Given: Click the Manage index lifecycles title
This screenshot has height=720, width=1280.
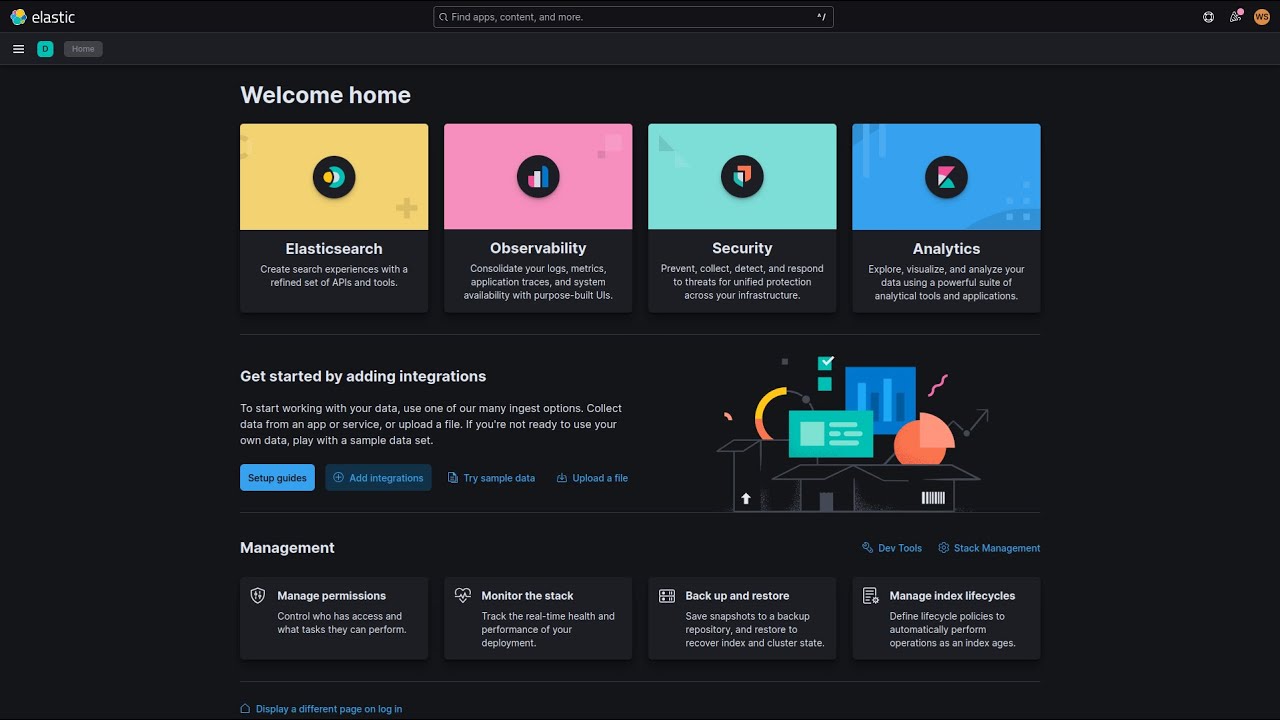Looking at the screenshot, I should pos(952,596).
